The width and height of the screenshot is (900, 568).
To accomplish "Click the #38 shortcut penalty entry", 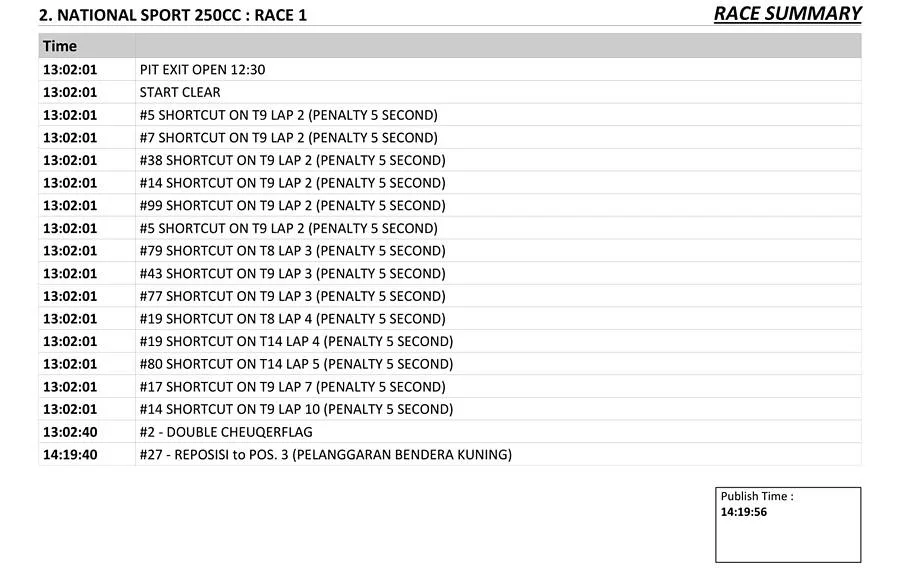I will (x=292, y=160).
